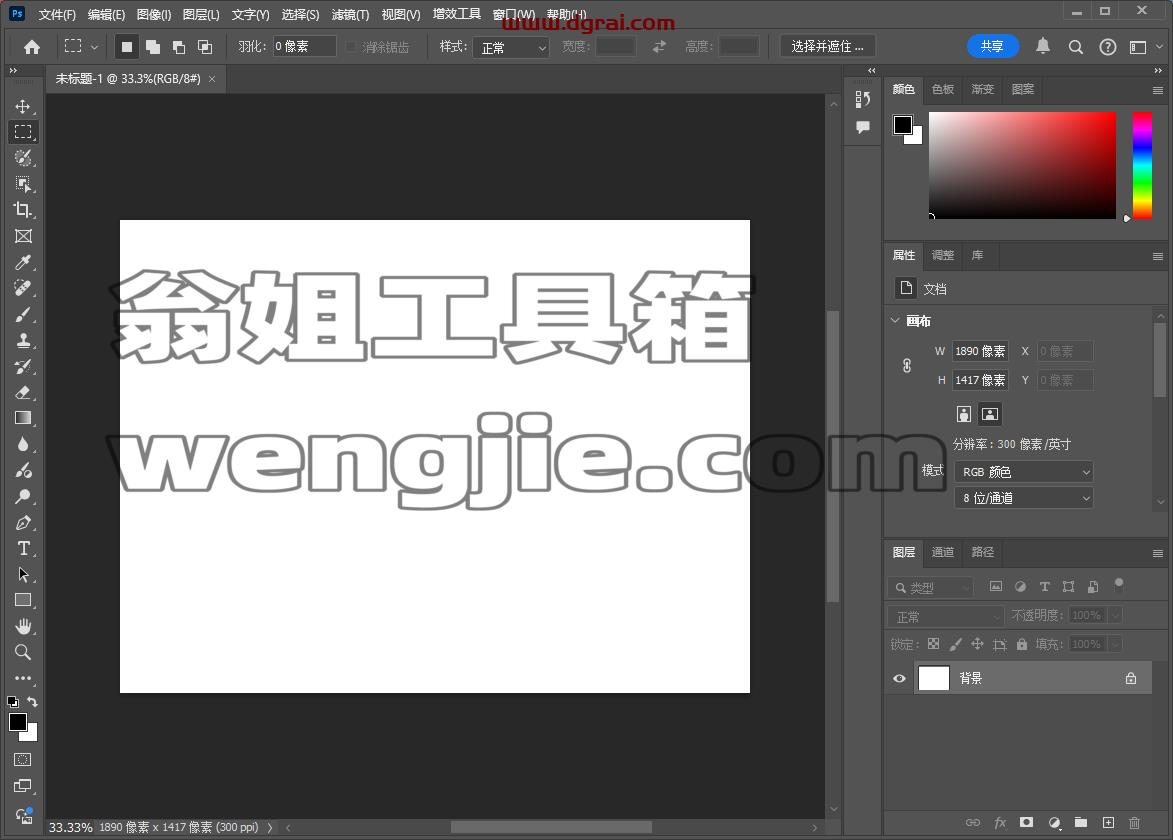The width and height of the screenshot is (1173, 840).
Task: Select the Horizontal Type tool
Action: coord(23,548)
